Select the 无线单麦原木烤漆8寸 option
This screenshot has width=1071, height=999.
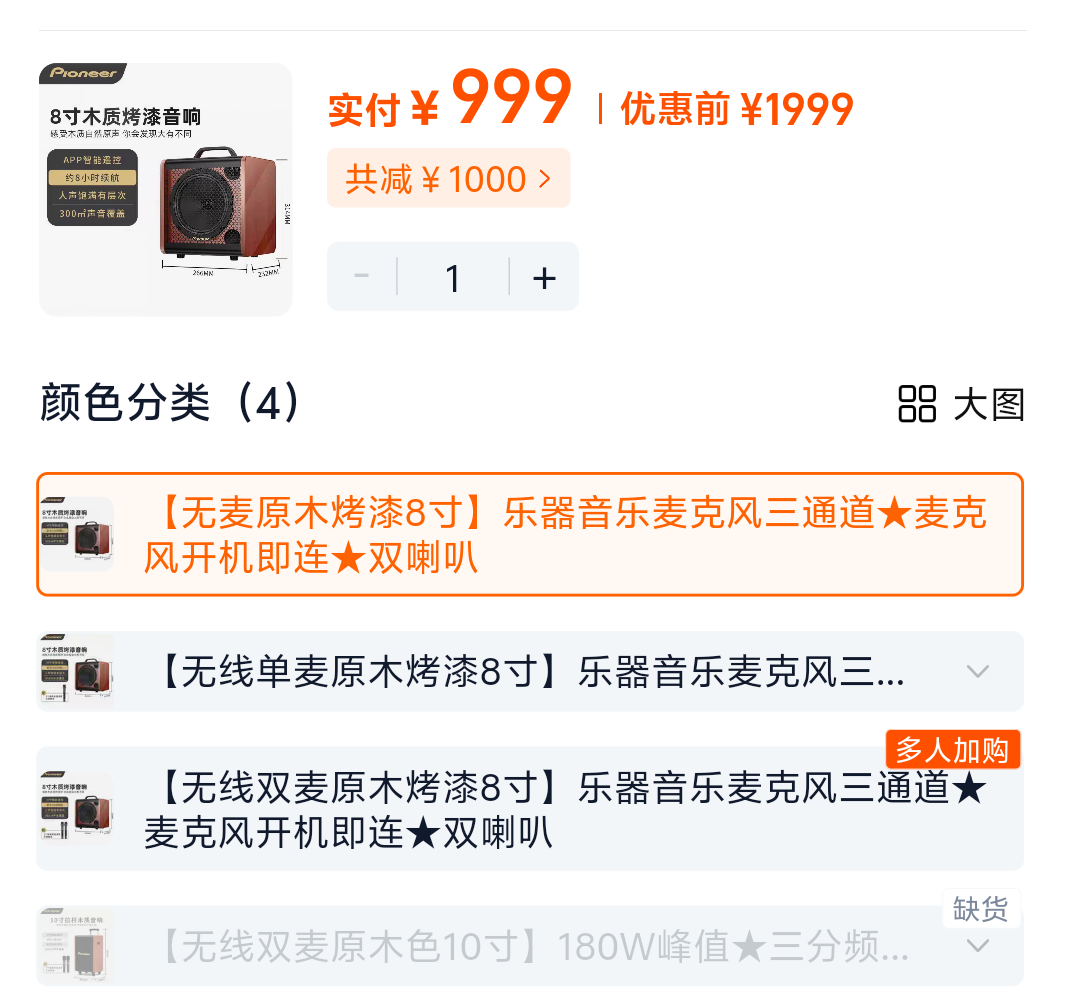(530, 671)
